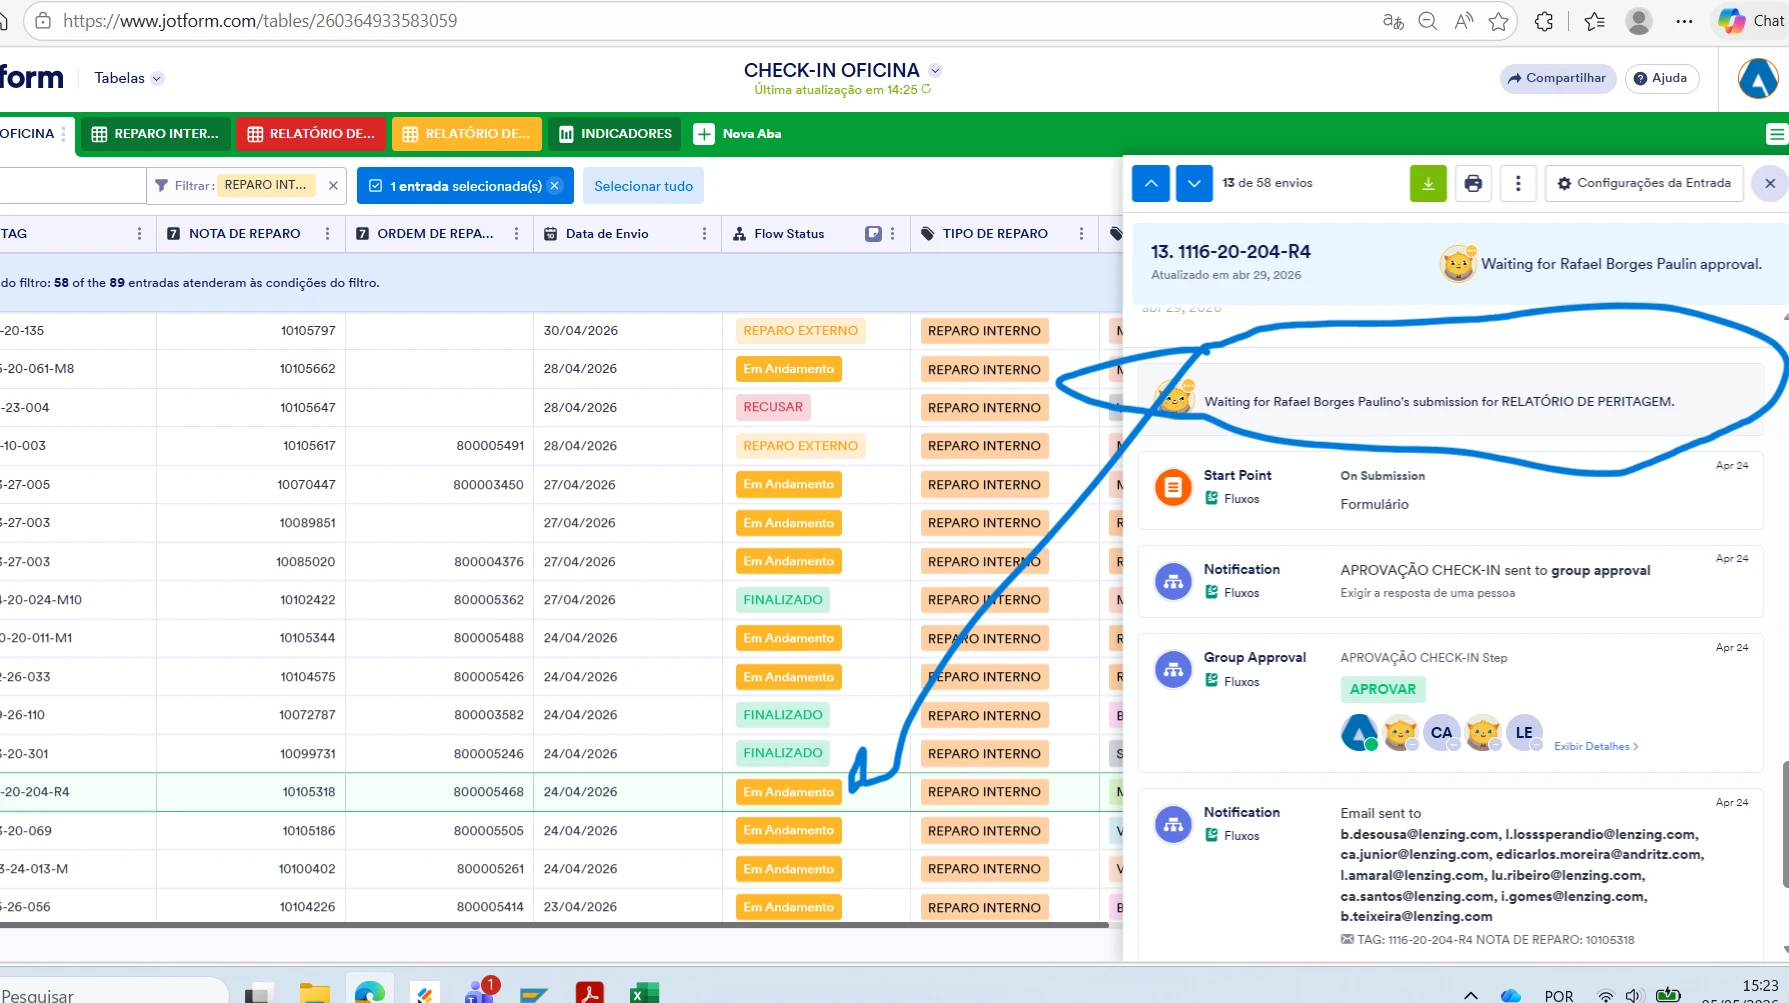The image size is (1789, 1003).
Task: Click the browser favorites star icon
Action: point(1498,21)
